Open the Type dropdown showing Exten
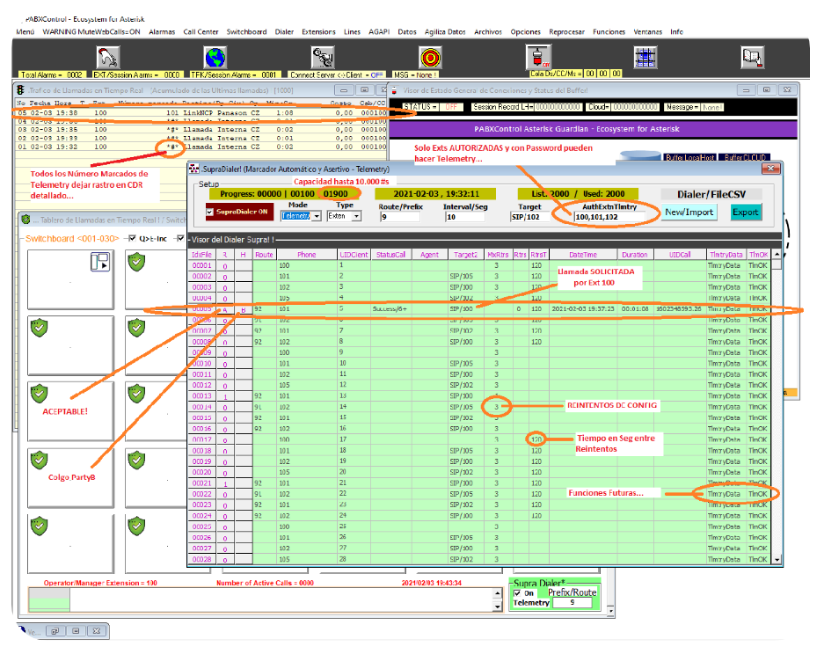This screenshot has width=821, height=645. (x=357, y=216)
